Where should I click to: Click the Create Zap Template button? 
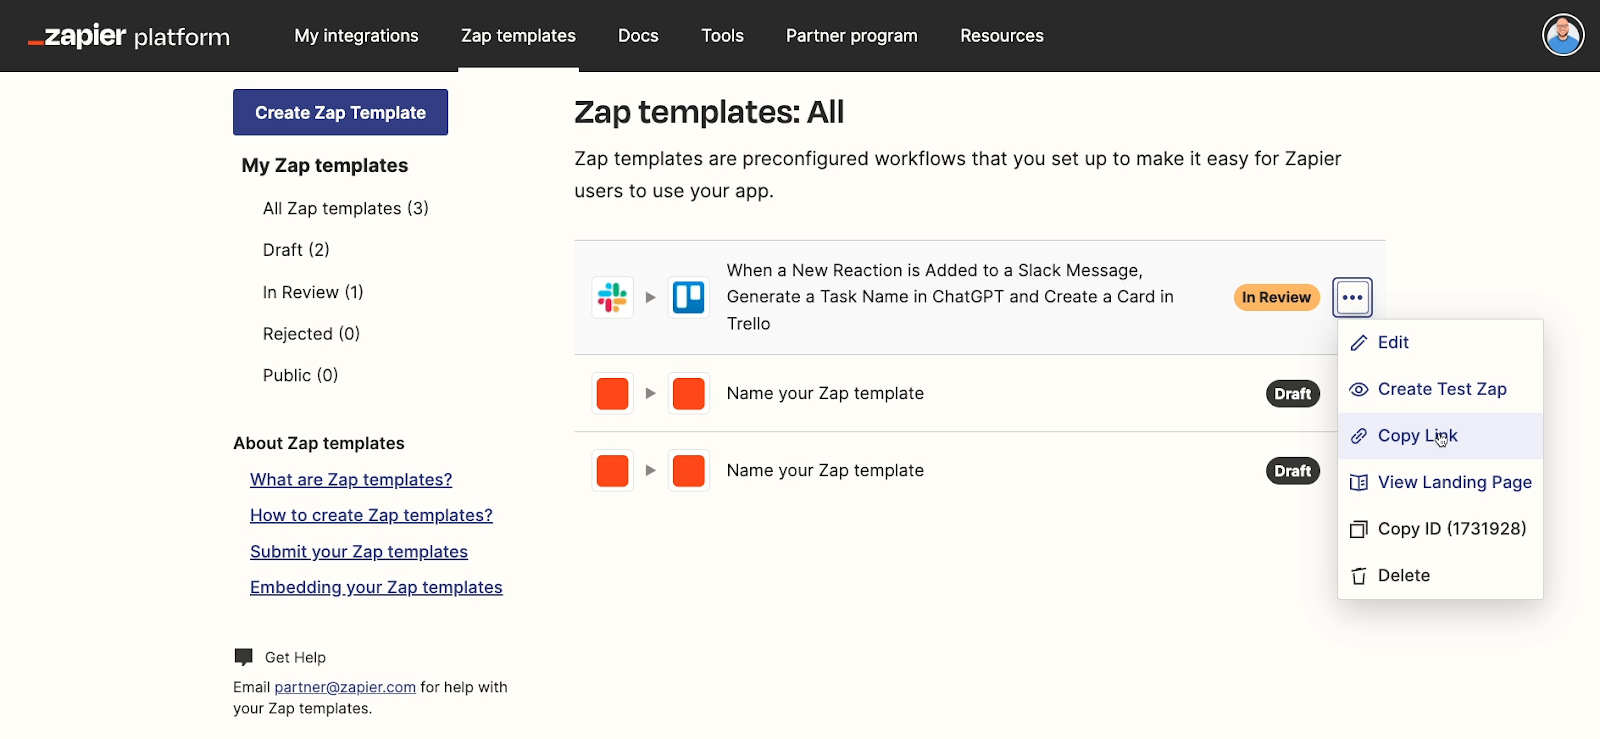(x=340, y=113)
